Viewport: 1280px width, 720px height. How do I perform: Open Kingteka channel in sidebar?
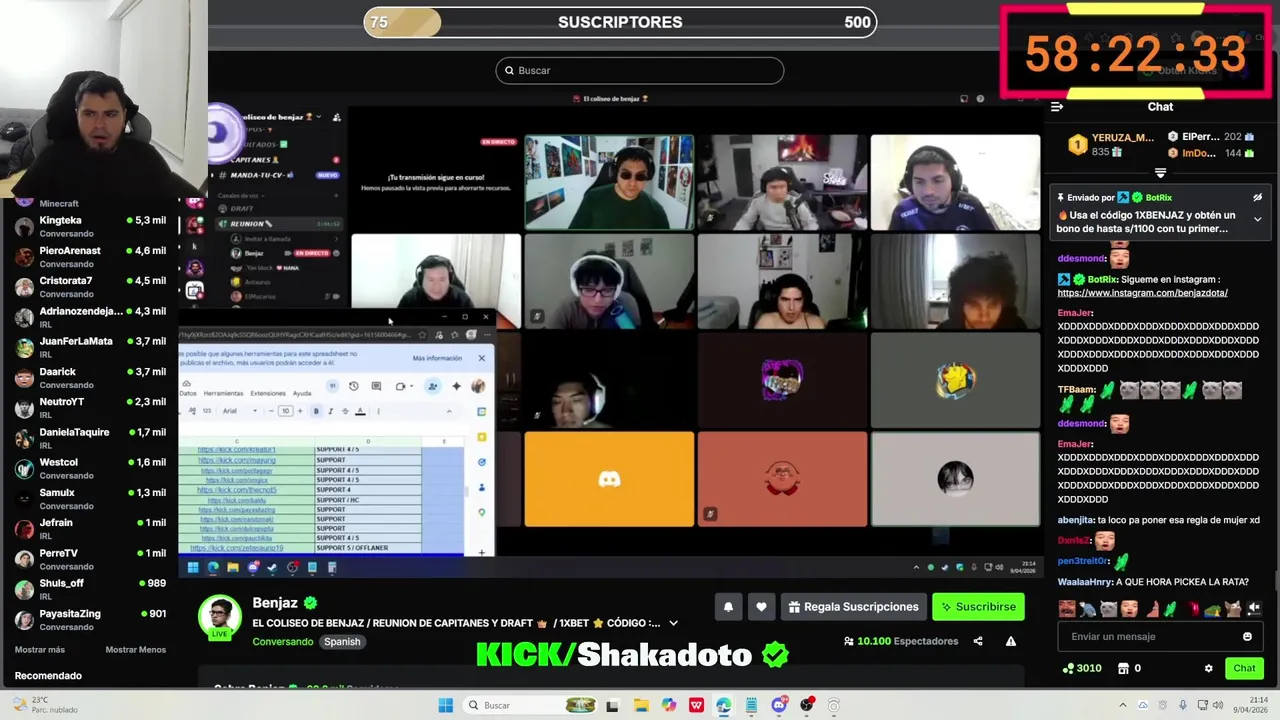pos(90,226)
